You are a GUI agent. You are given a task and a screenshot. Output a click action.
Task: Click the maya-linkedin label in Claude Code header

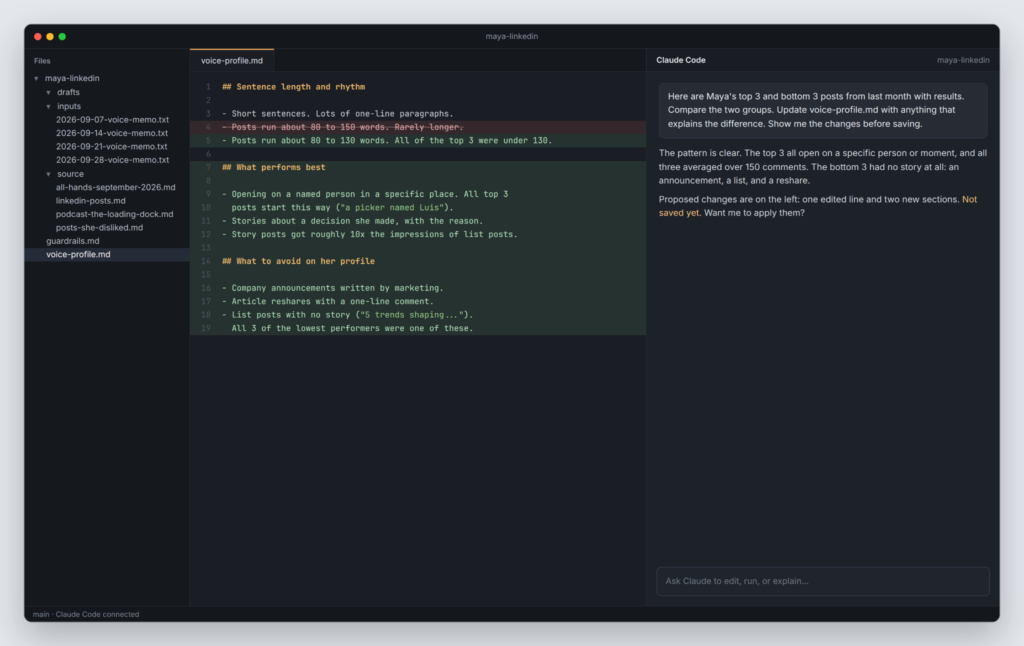[963, 60]
